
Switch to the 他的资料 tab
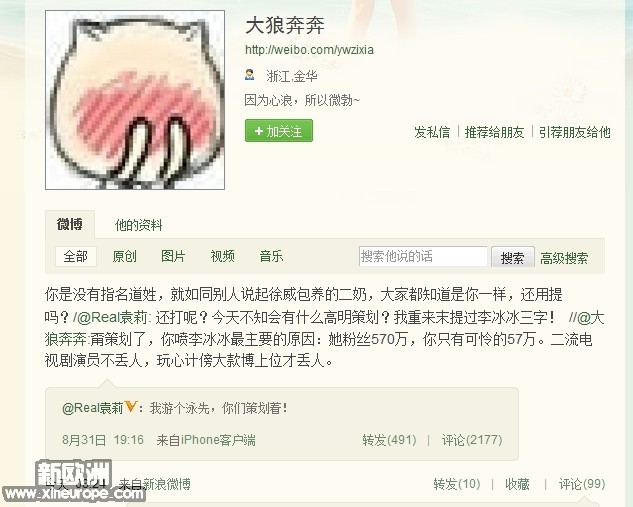click(x=138, y=225)
